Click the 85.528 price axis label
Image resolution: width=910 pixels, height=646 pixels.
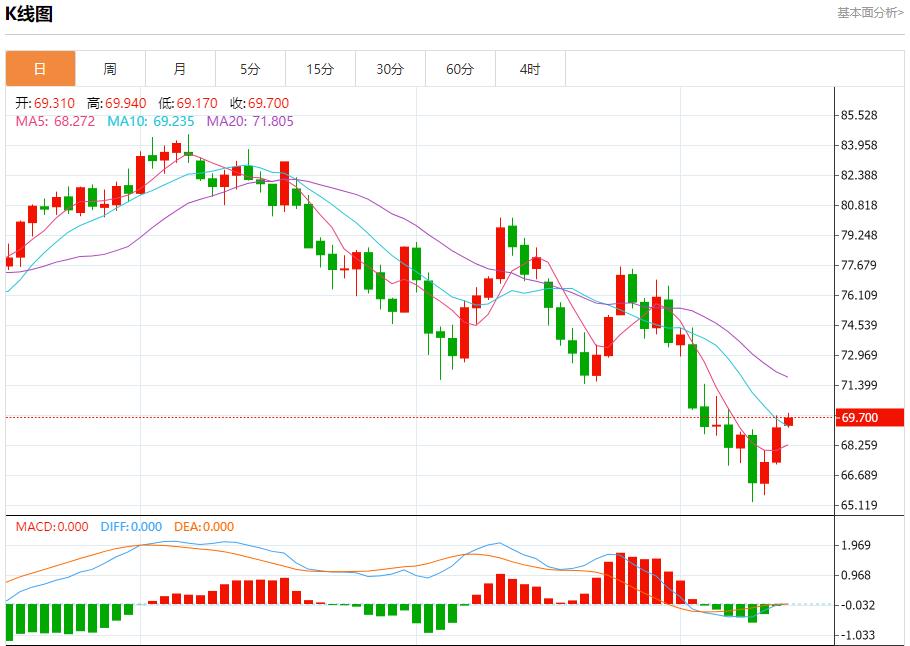pos(859,115)
